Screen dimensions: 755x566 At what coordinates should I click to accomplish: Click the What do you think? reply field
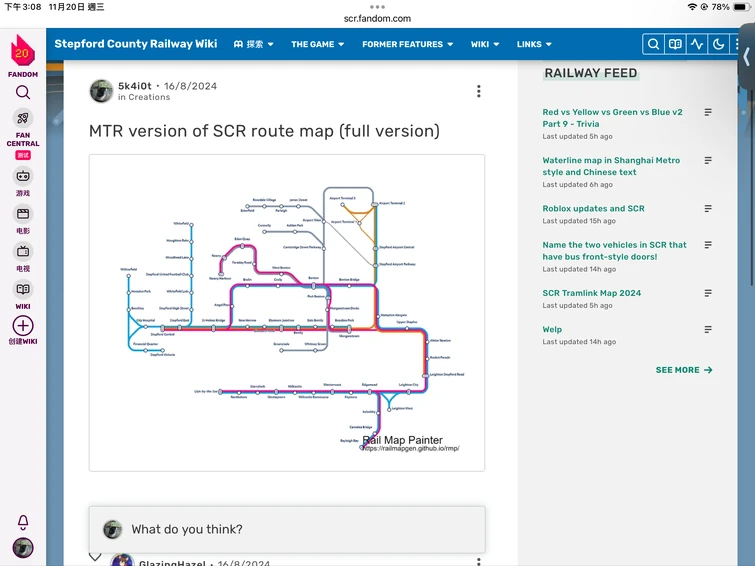[x=287, y=529]
